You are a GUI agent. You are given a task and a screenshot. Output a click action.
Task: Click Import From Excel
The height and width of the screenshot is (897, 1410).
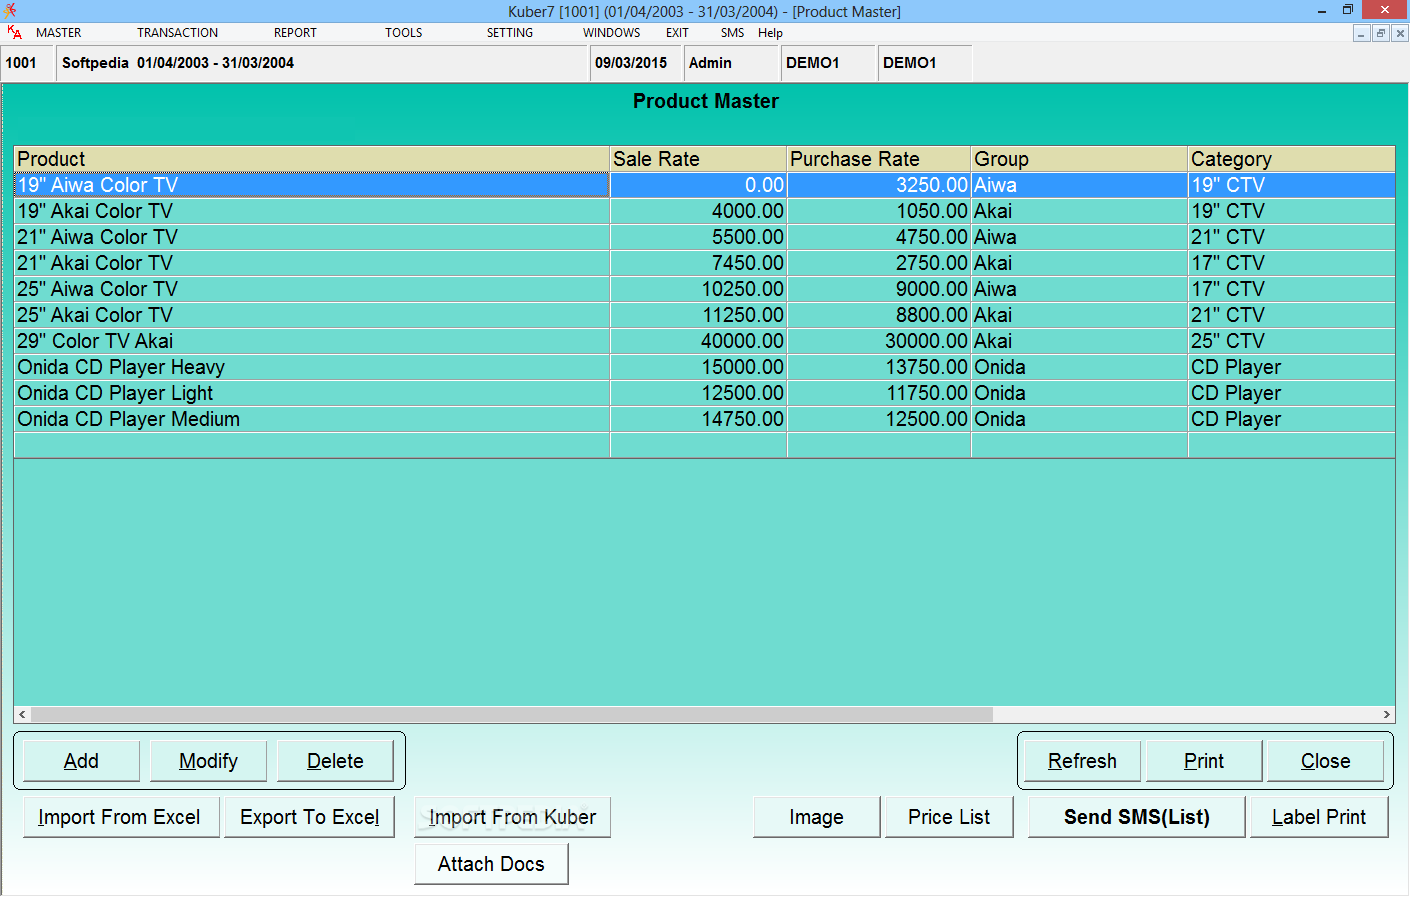[119, 817]
